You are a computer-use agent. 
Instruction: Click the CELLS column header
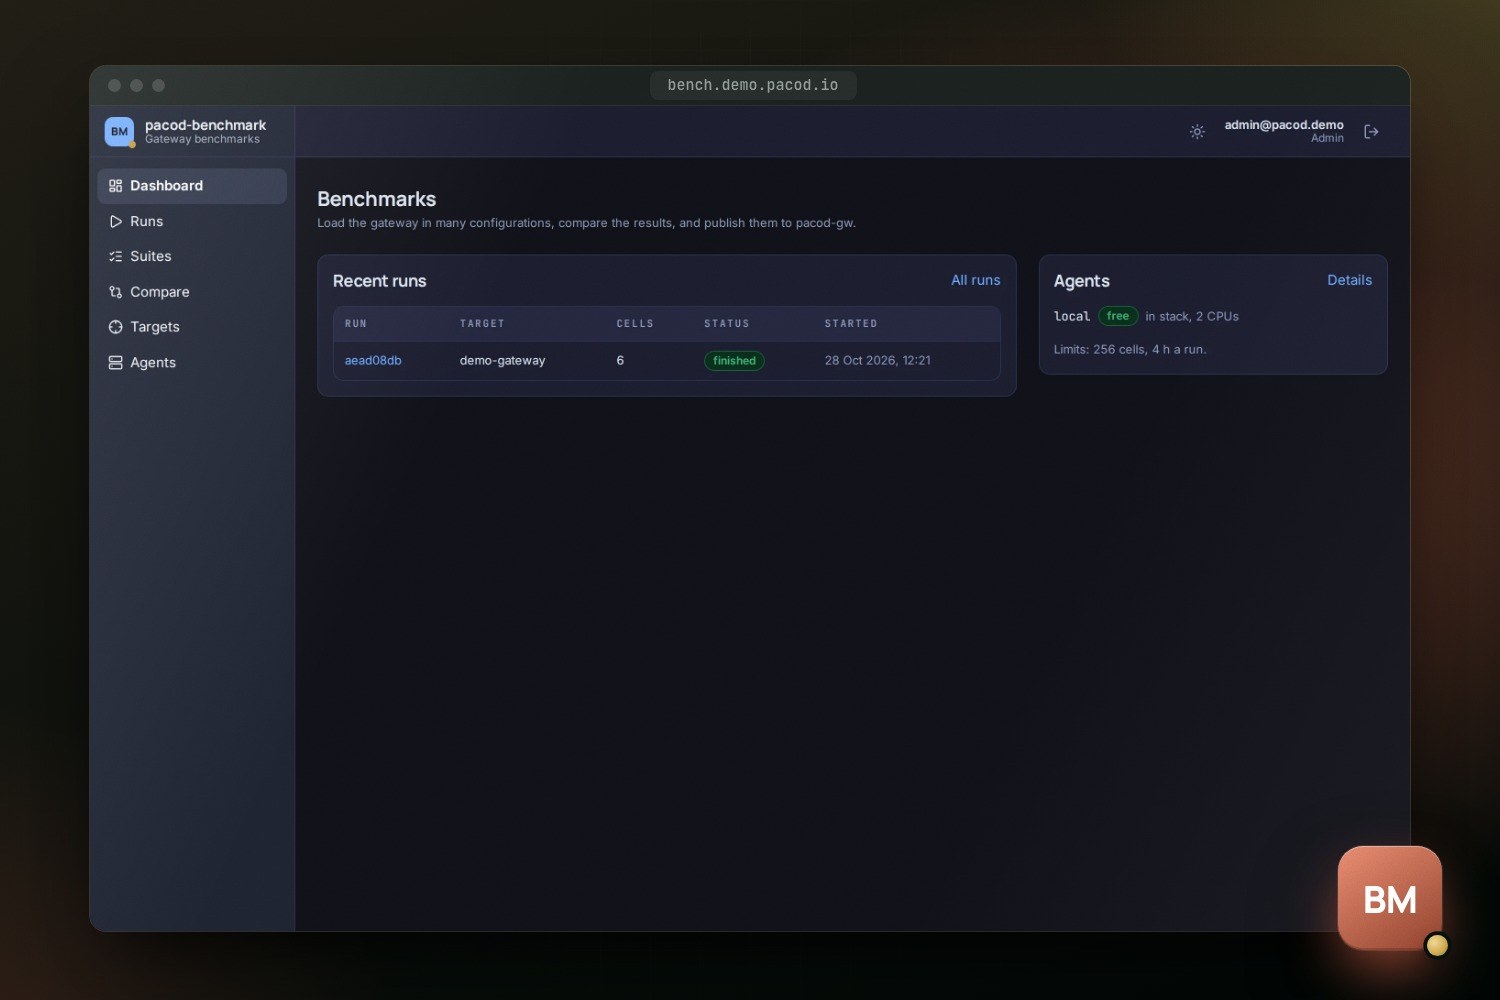click(635, 324)
